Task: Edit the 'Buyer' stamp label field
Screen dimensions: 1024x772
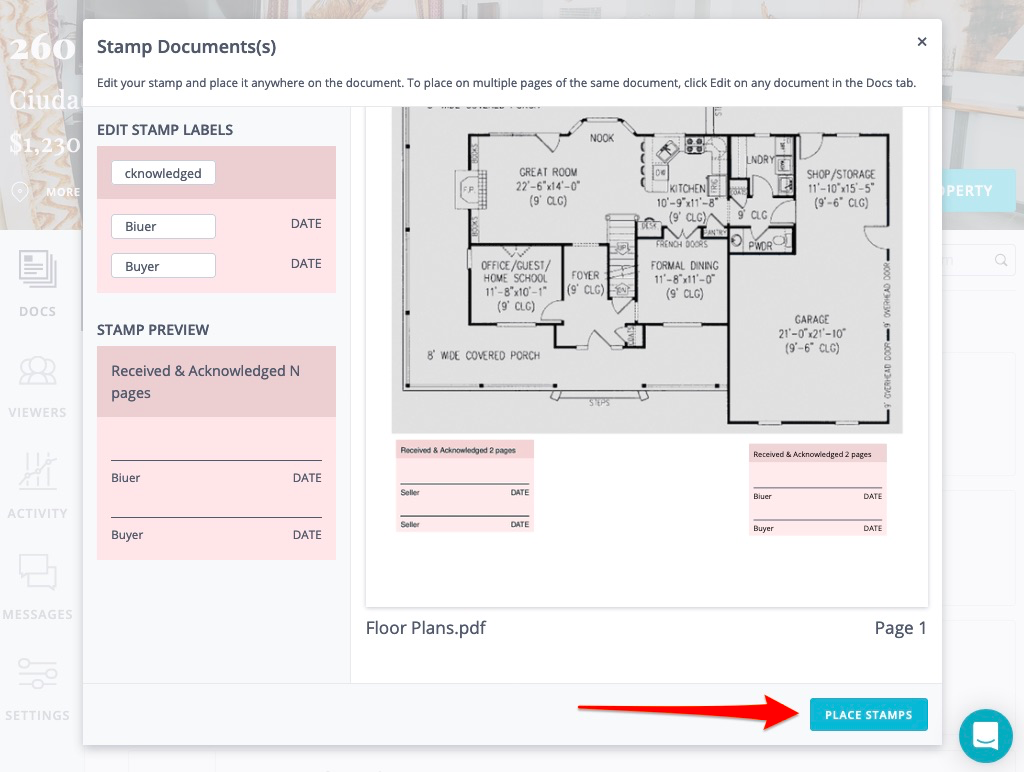Action: coord(163,266)
